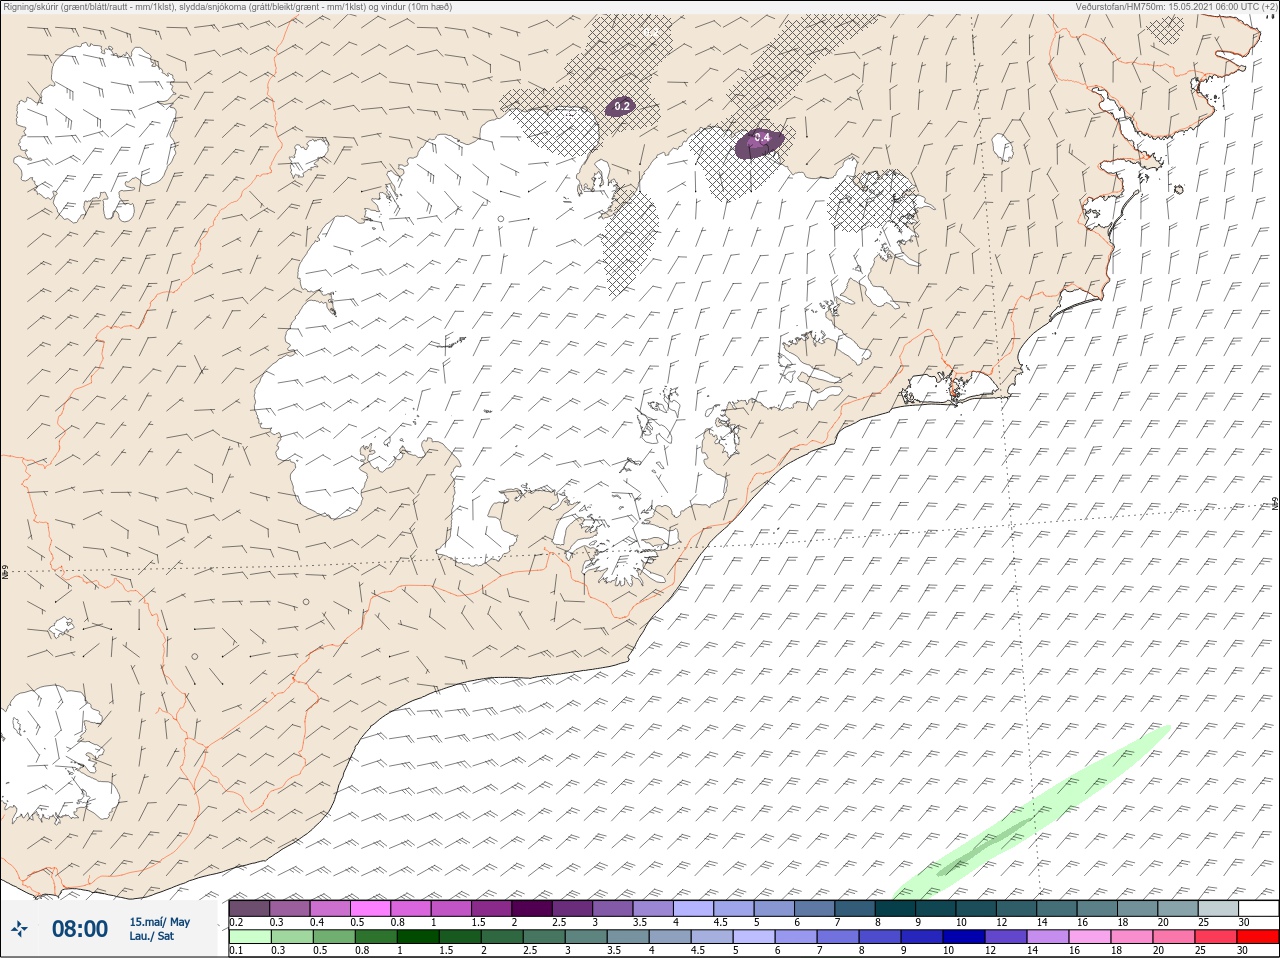Pick the dark mauve first swatch of upper legend
Viewport: 1280px width, 958px height.
click(249, 908)
